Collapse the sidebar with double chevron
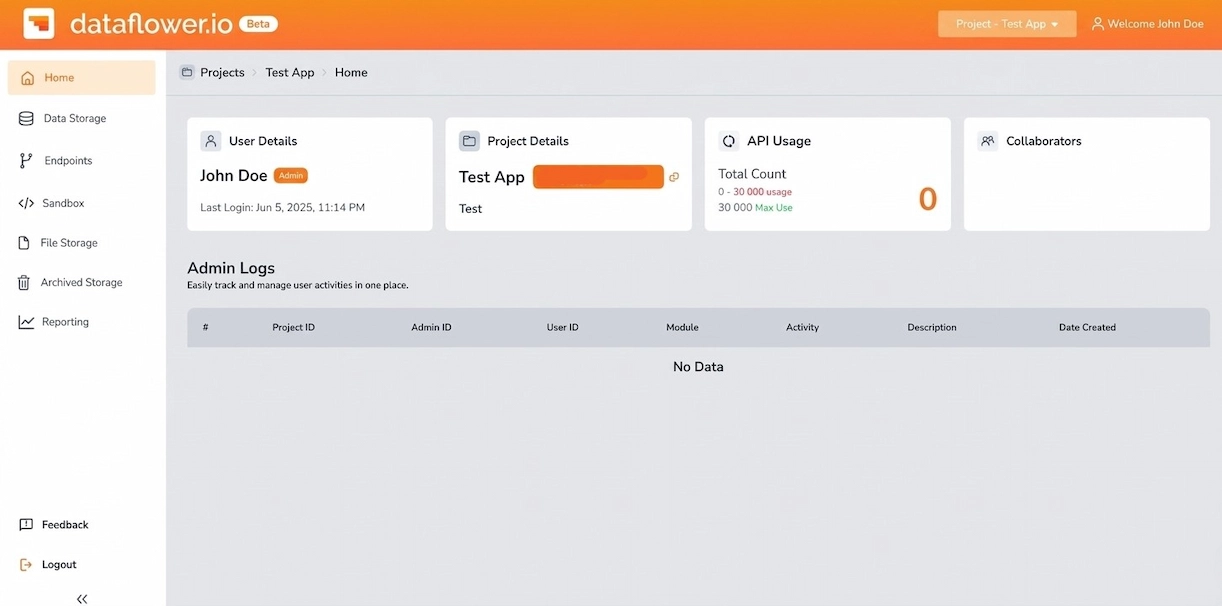Image resolution: width=1222 pixels, height=606 pixels. [x=82, y=599]
